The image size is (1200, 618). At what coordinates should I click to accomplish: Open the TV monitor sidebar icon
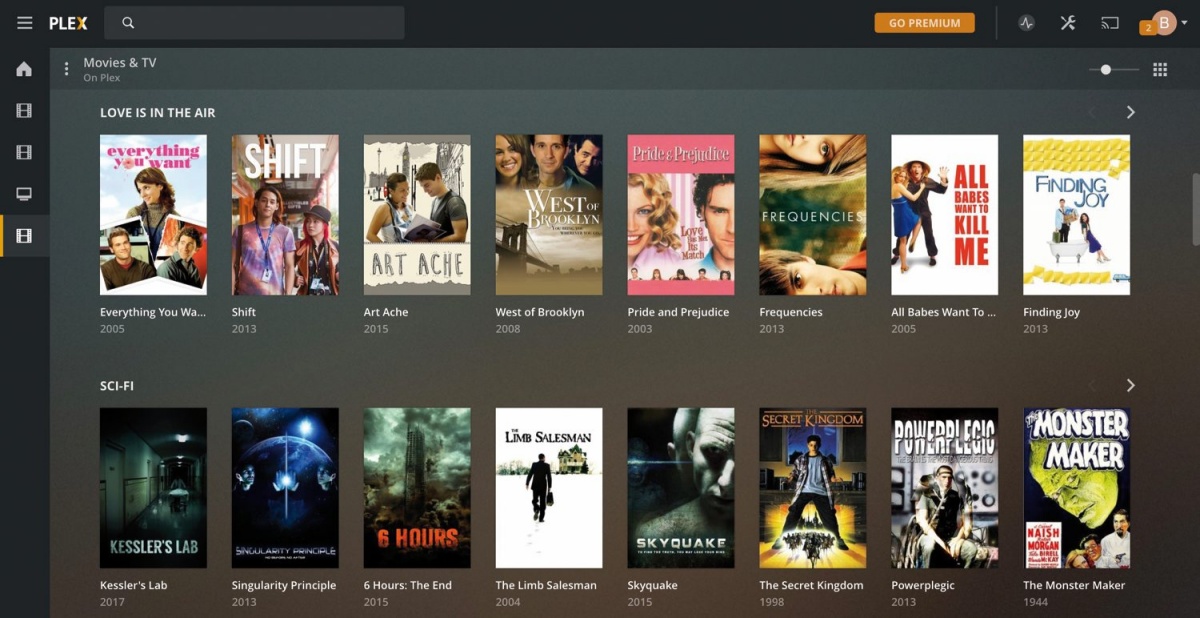[x=24, y=194]
